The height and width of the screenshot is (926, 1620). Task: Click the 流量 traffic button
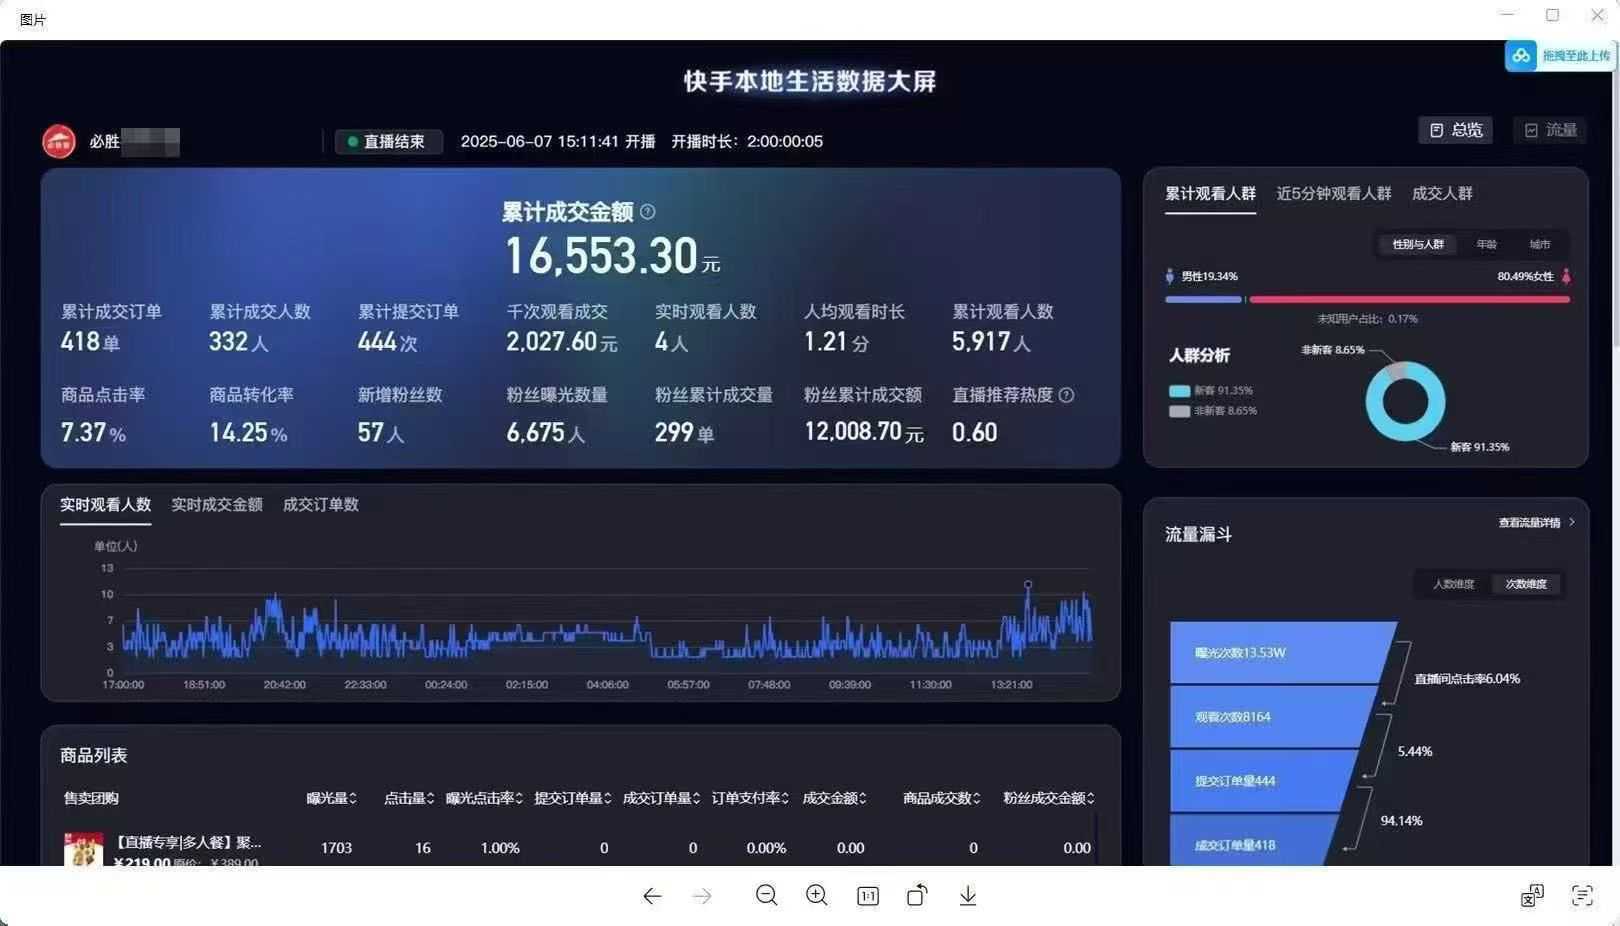point(1550,130)
